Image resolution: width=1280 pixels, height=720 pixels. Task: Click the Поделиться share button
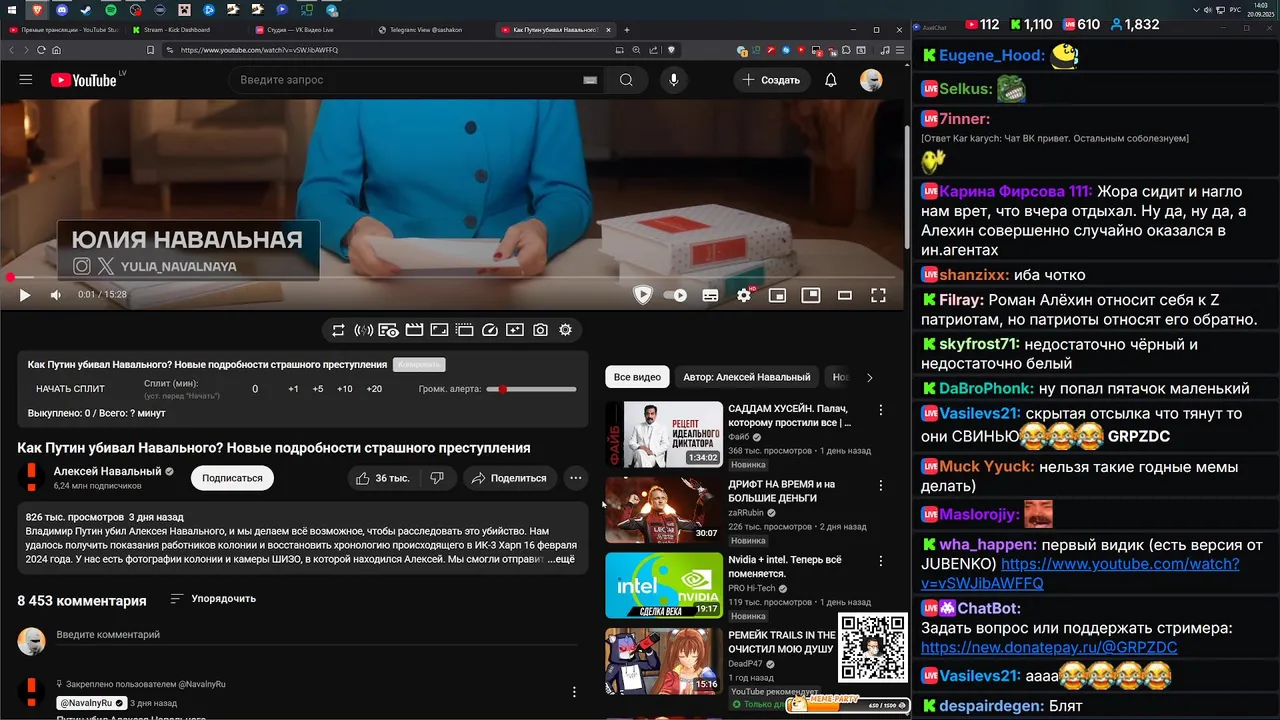coord(509,478)
